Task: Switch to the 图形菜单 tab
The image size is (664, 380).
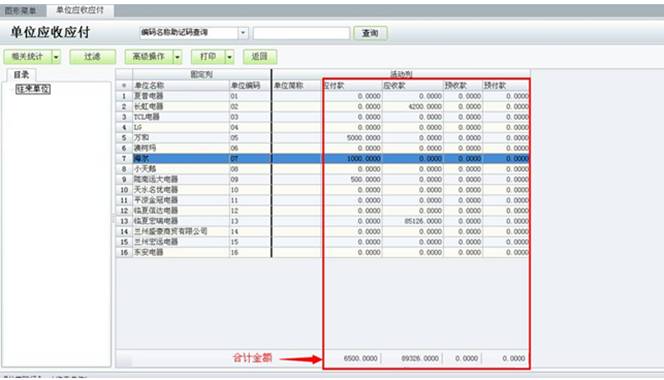Action: (20, 11)
